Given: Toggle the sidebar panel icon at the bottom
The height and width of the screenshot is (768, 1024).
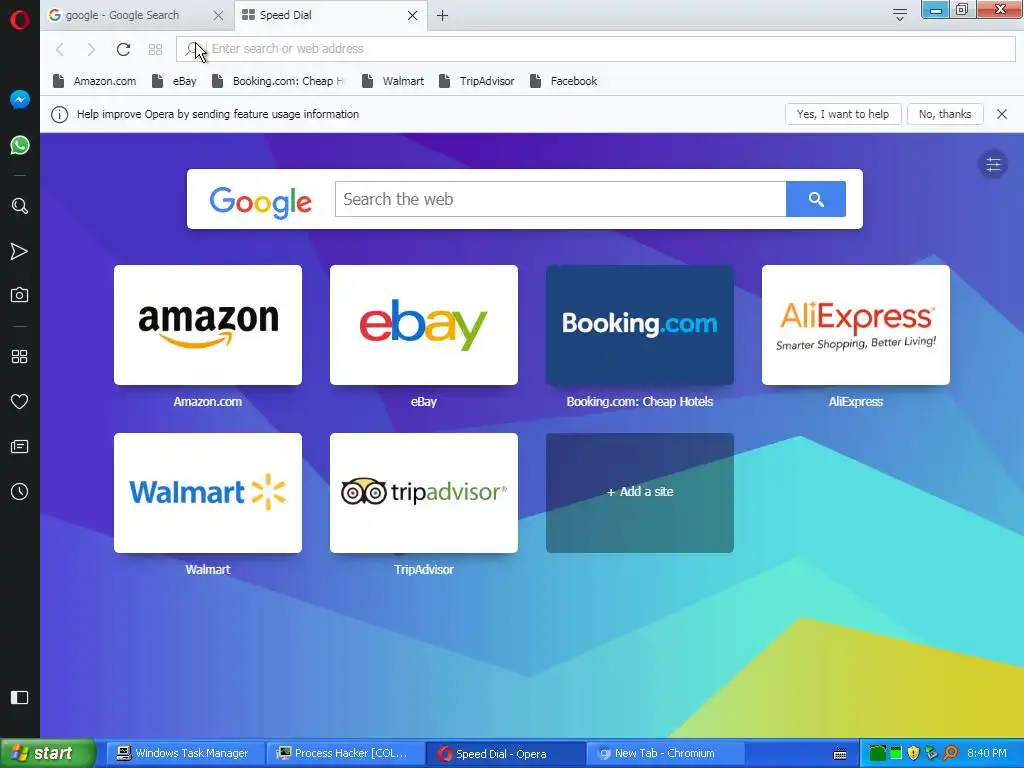Looking at the screenshot, I should pos(20,697).
